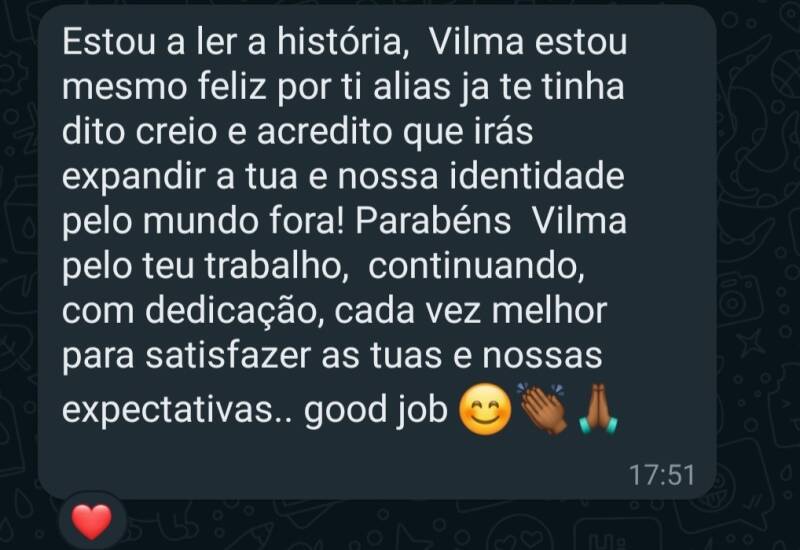Click the "good job" text
The height and width of the screenshot is (550, 800).
(376, 409)
